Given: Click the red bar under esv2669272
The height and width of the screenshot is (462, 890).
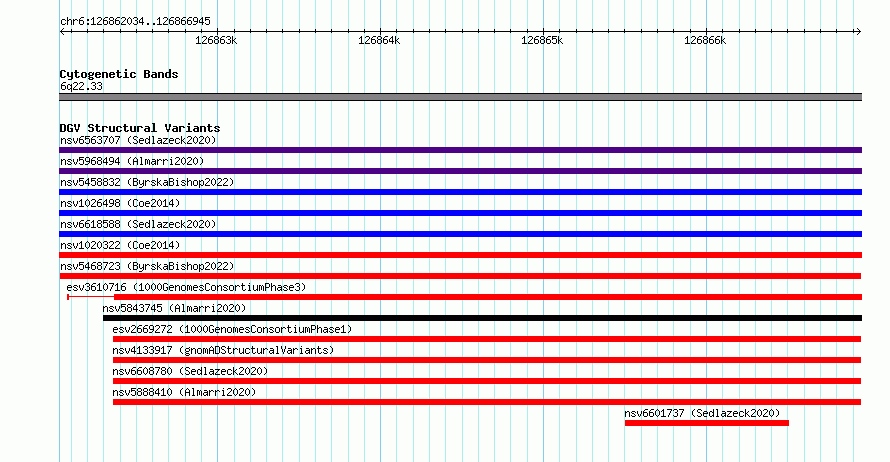Looking at the screenshot, I should coord(487,339).
